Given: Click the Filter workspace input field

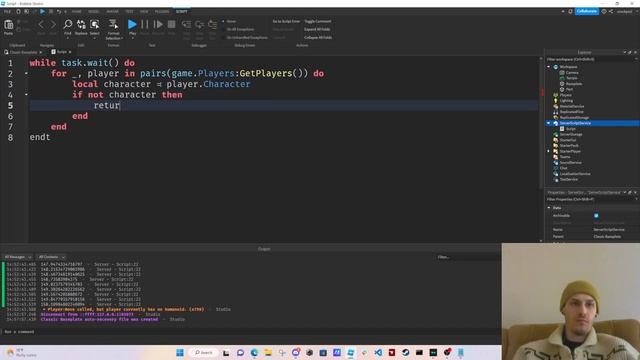Looking at the screenshot, I should (x=591, y=60).
